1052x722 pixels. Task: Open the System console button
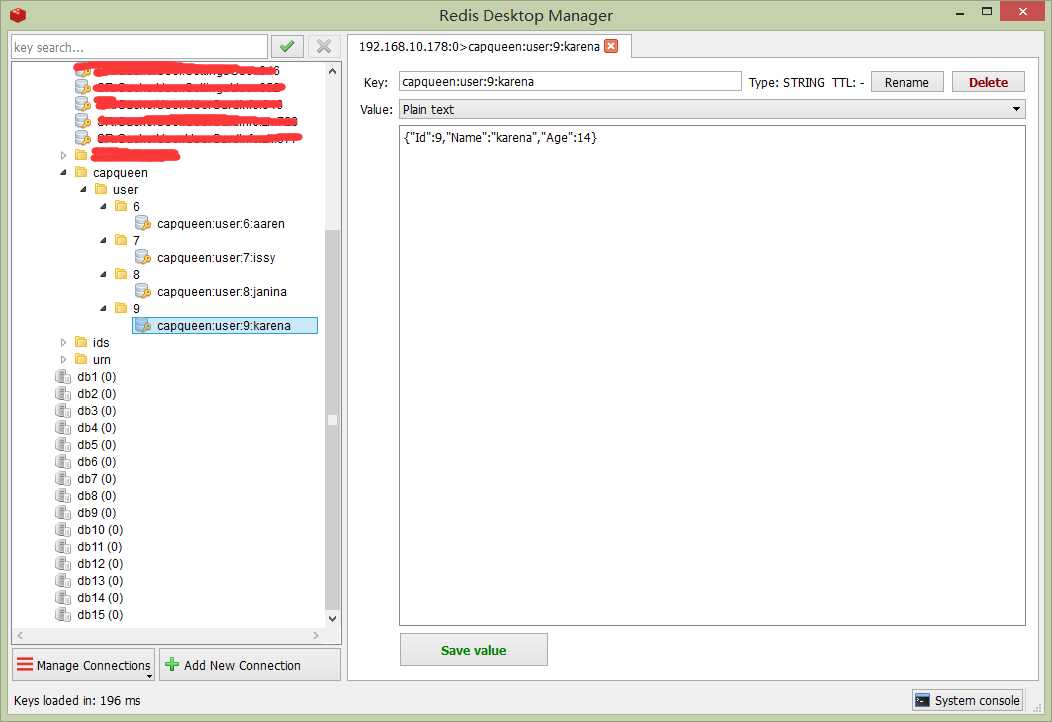(967, 700)
